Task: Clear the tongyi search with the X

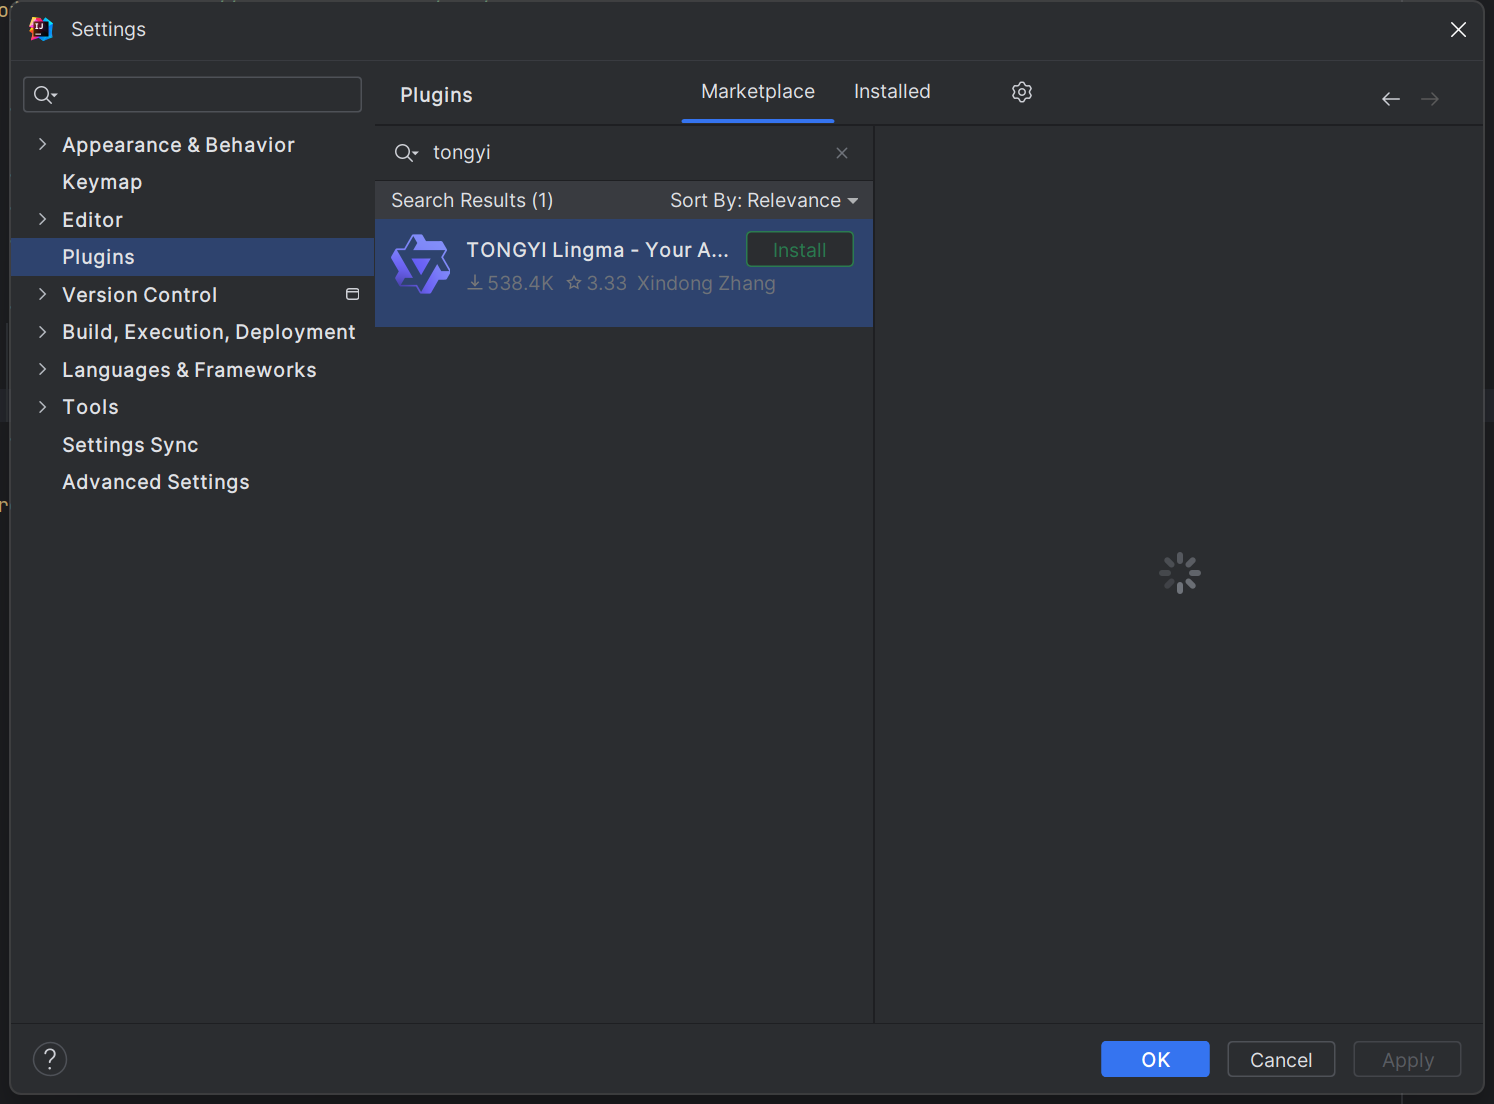Action: (842, 153)
